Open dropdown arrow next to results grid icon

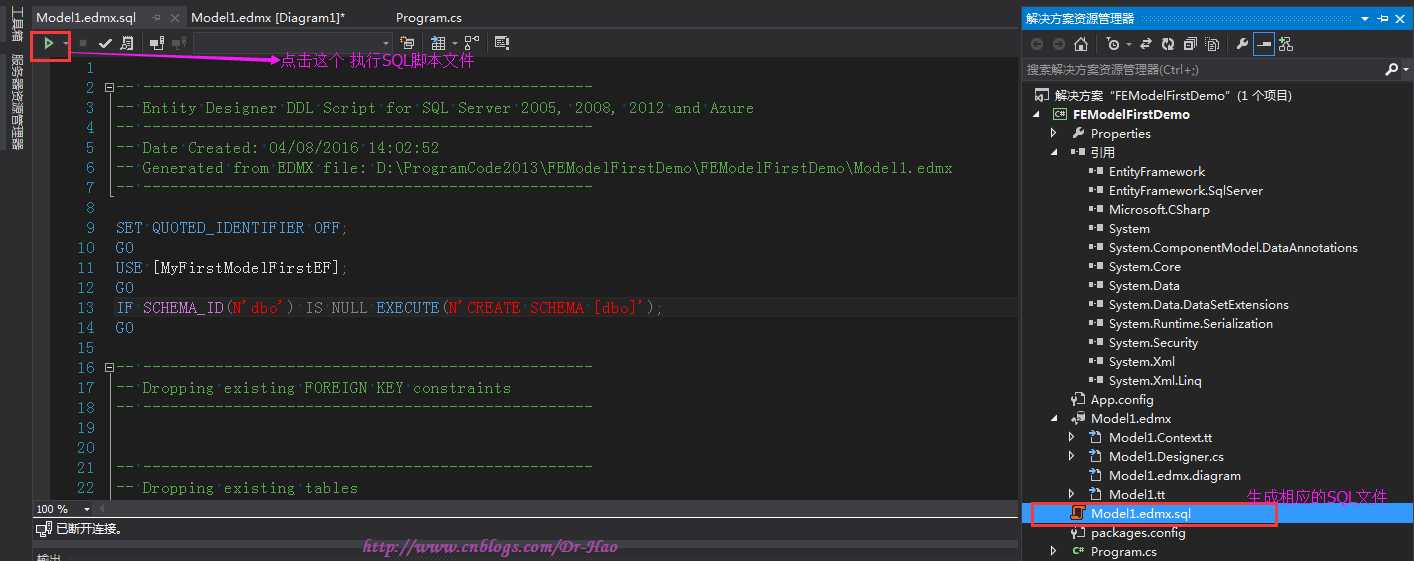click(x=454, y=43)
